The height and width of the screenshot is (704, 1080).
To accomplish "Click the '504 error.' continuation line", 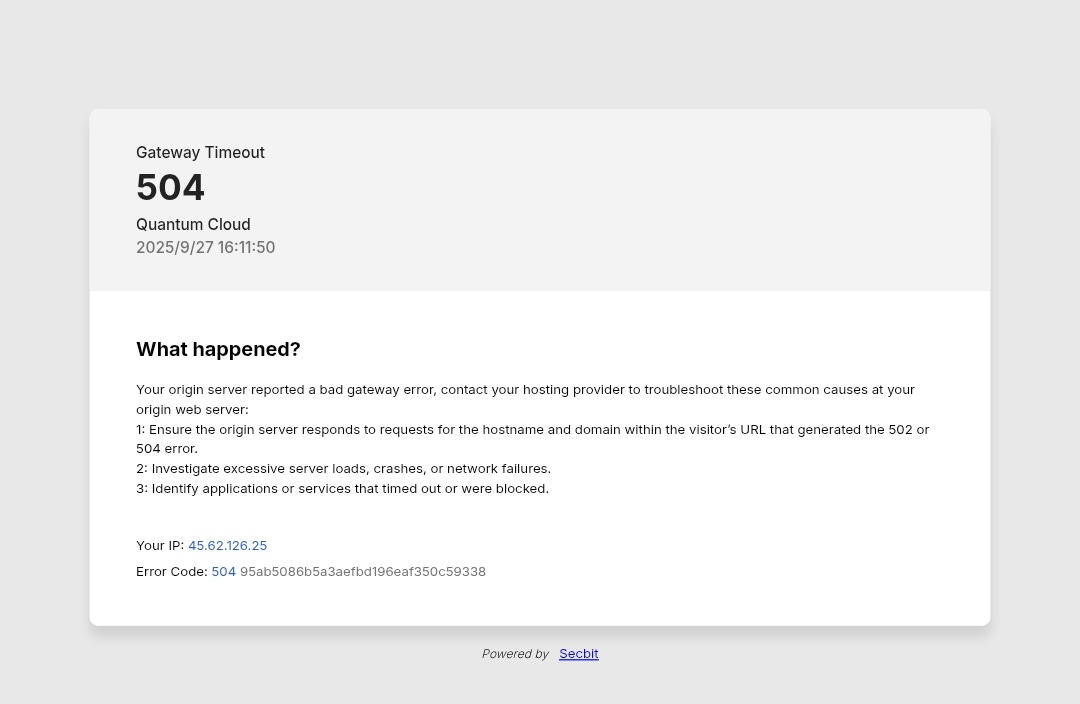I will pyautogui.click(x=167, y=449).
